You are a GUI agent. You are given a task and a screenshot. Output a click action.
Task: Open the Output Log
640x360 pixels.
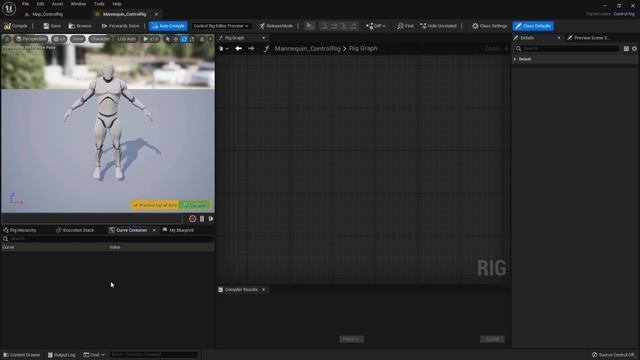click(x=62, y=355)
